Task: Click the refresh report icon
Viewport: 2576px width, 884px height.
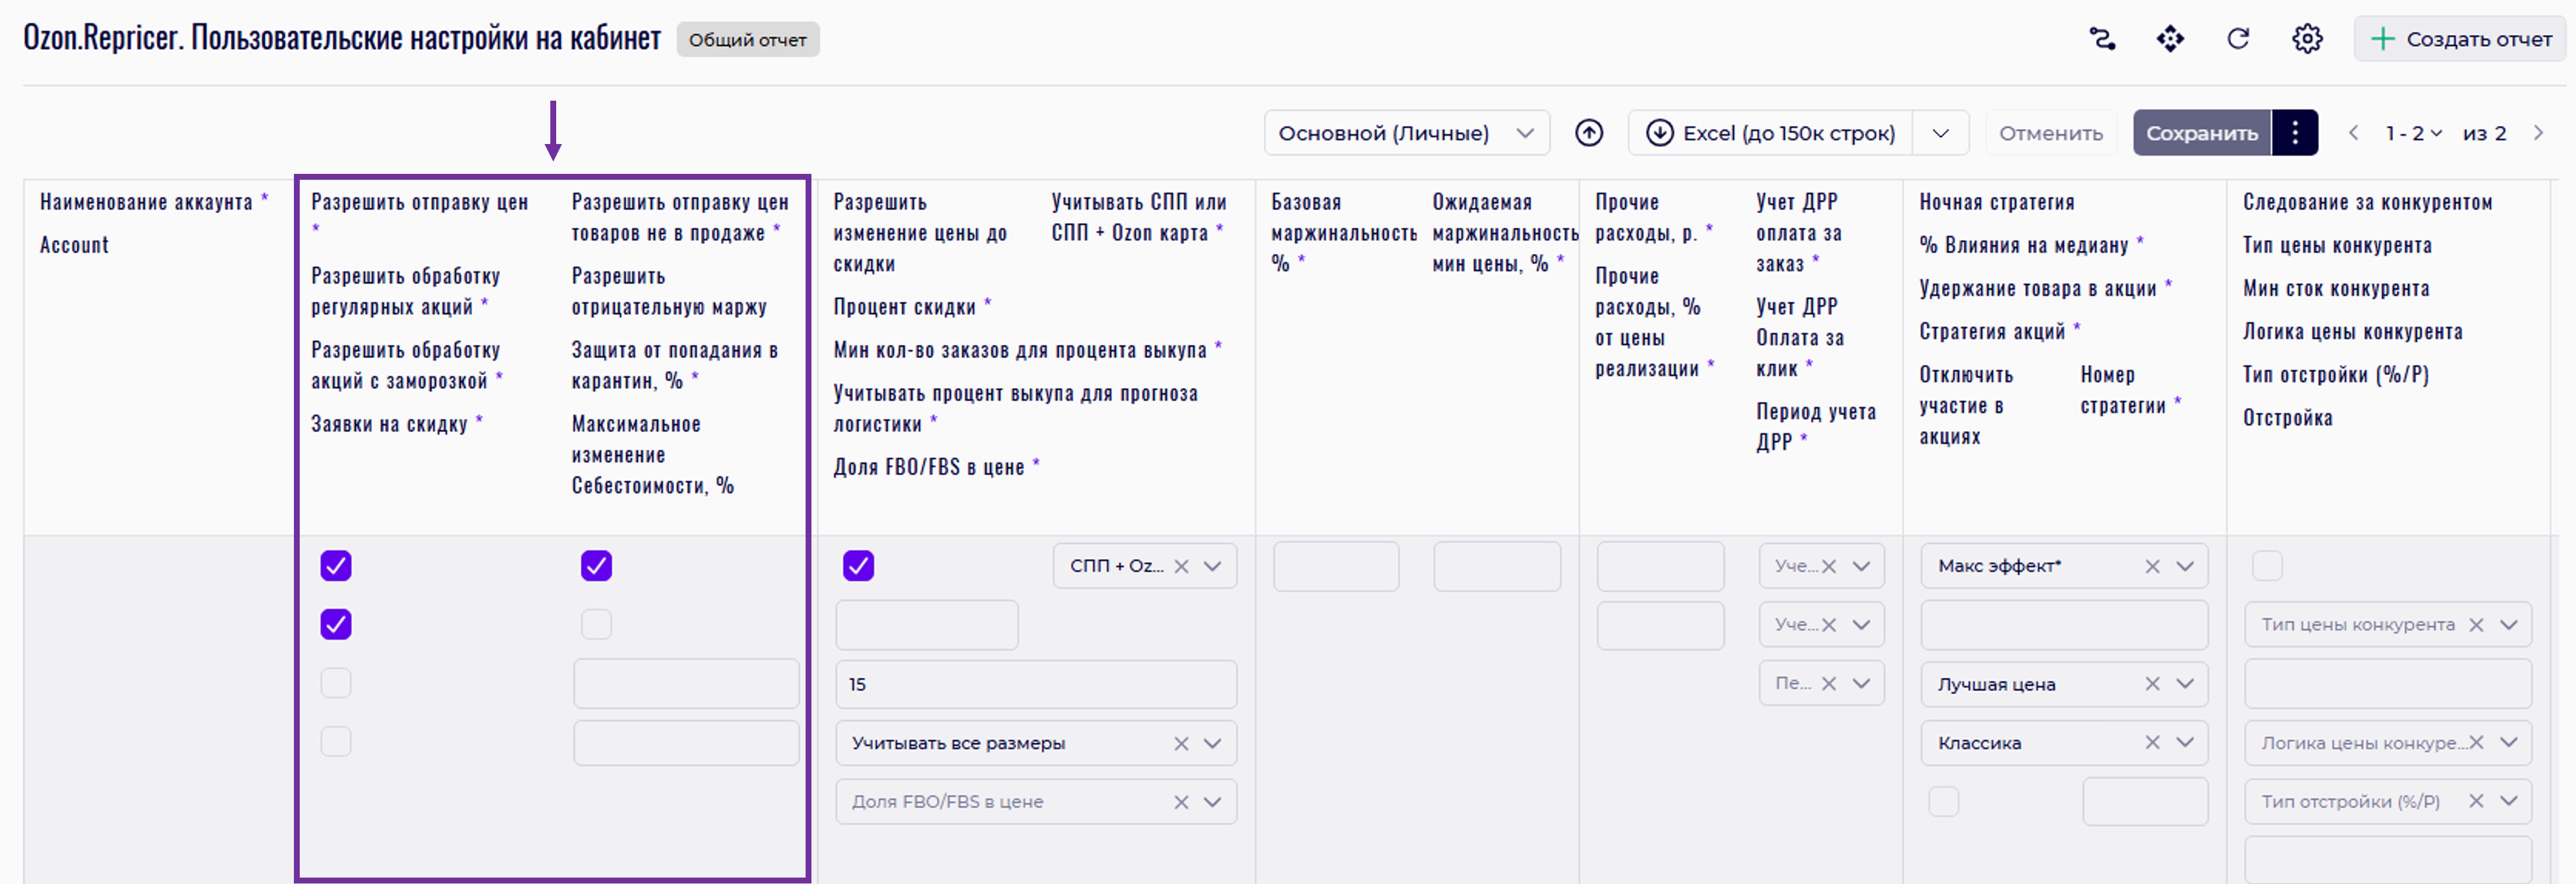Action: point(2238,39)
